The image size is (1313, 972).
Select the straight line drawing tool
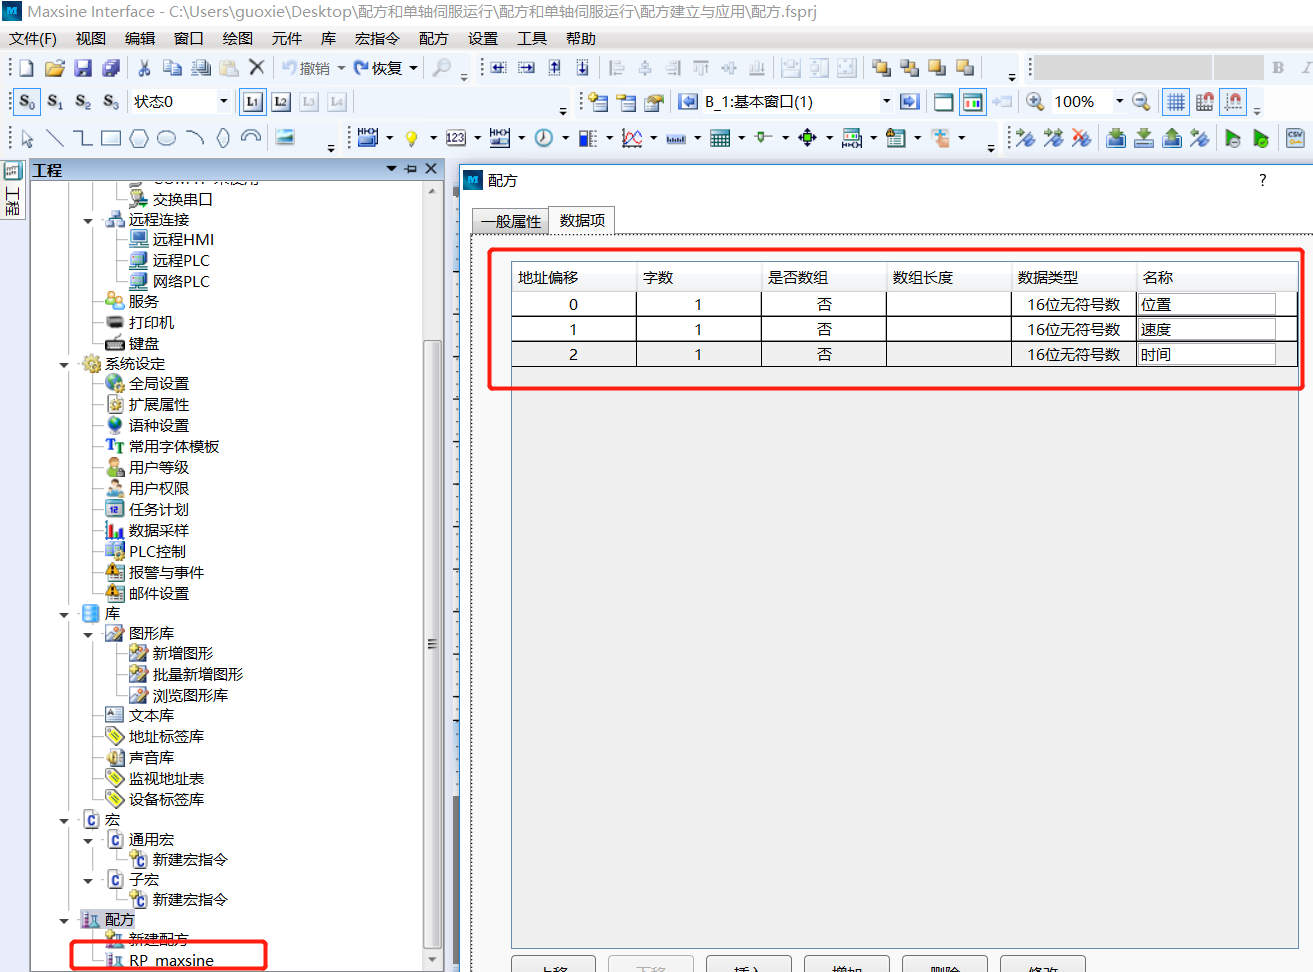coord(55,138)
